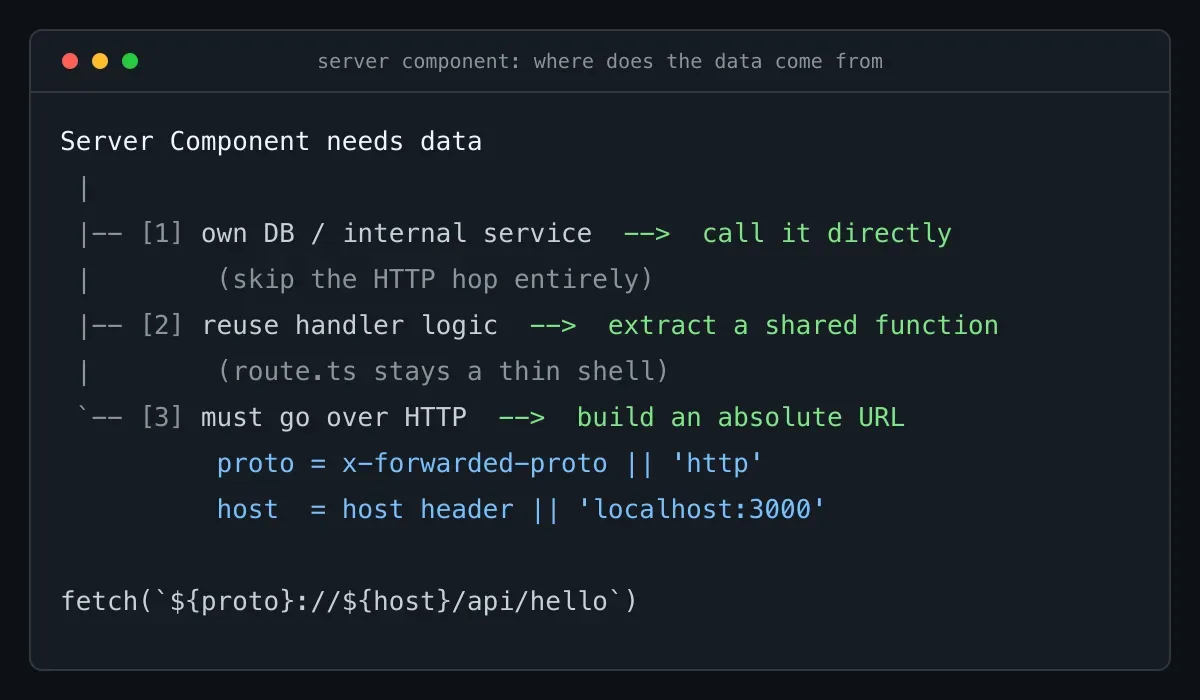
Task: Click the green text 'extract a shared function'
Action: point(803,325)
